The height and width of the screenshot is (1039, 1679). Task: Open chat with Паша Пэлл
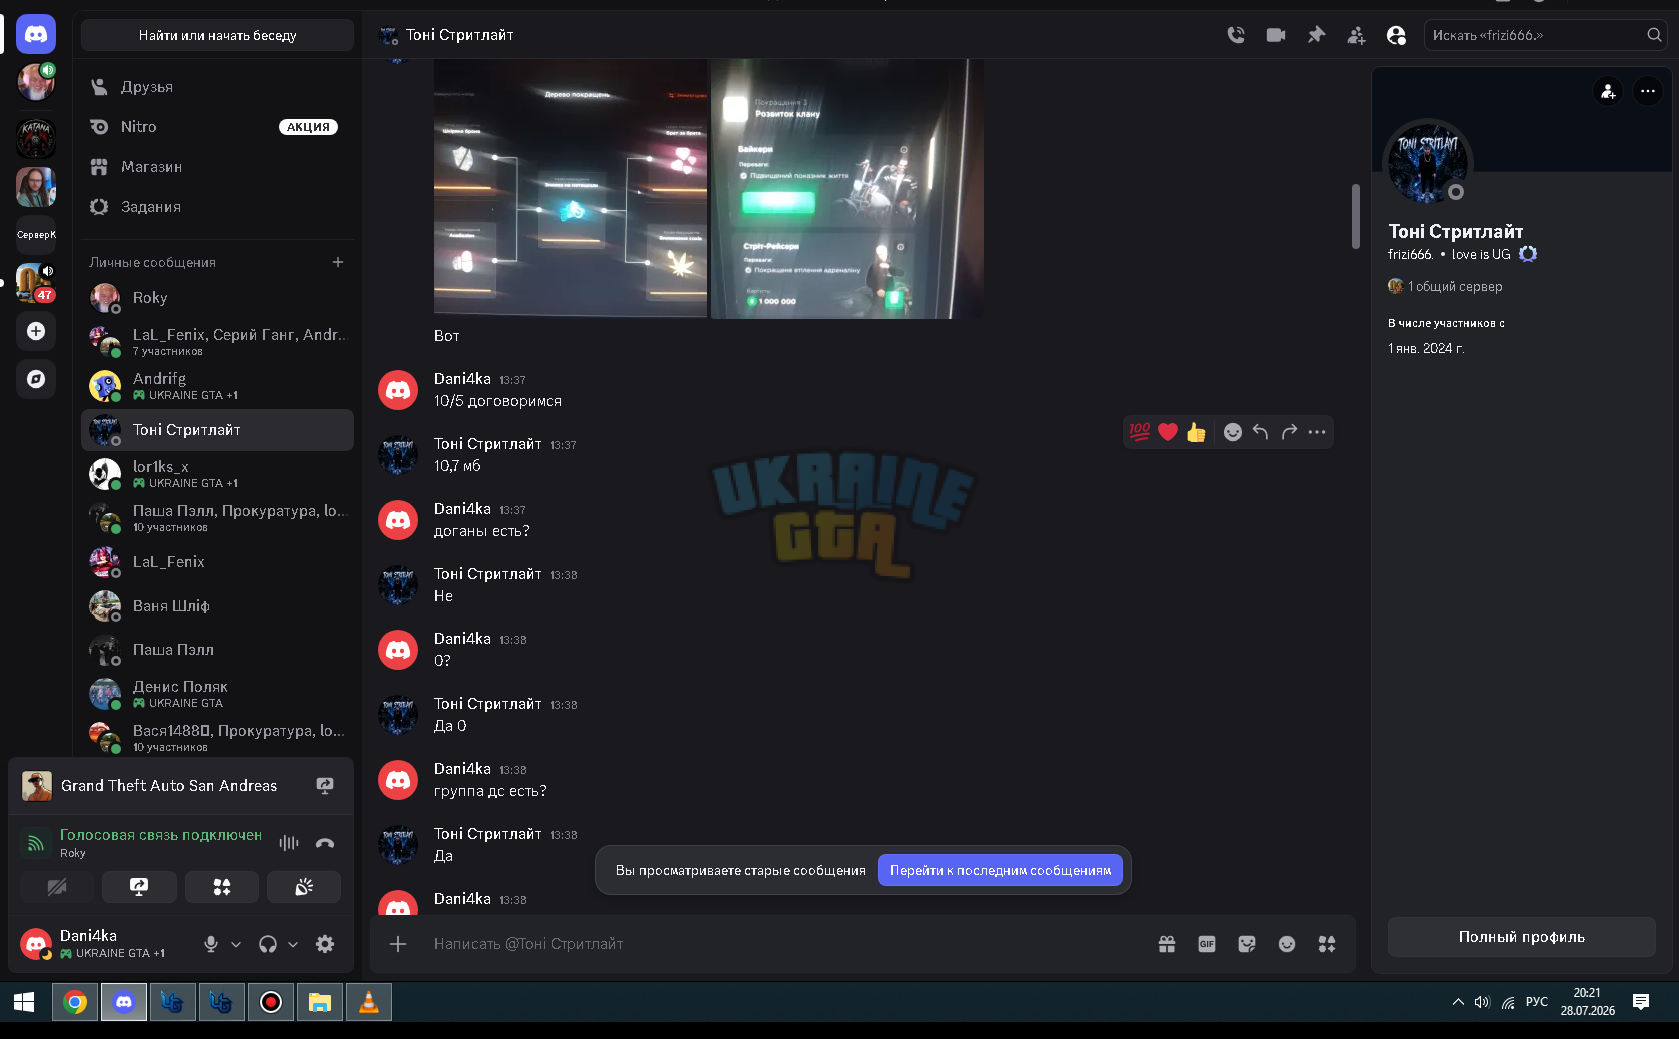click(217, 650)
